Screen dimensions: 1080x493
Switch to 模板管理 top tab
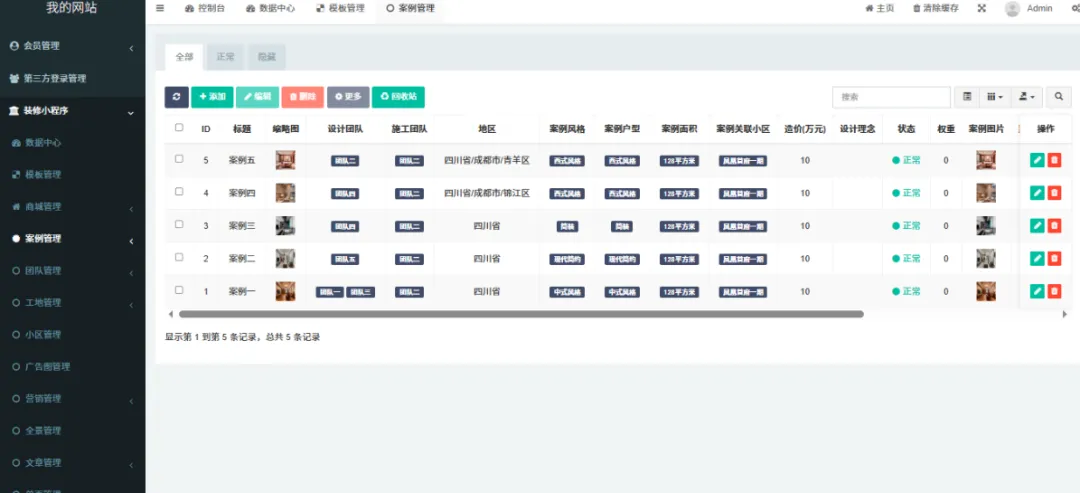click(x=340, y=8)
